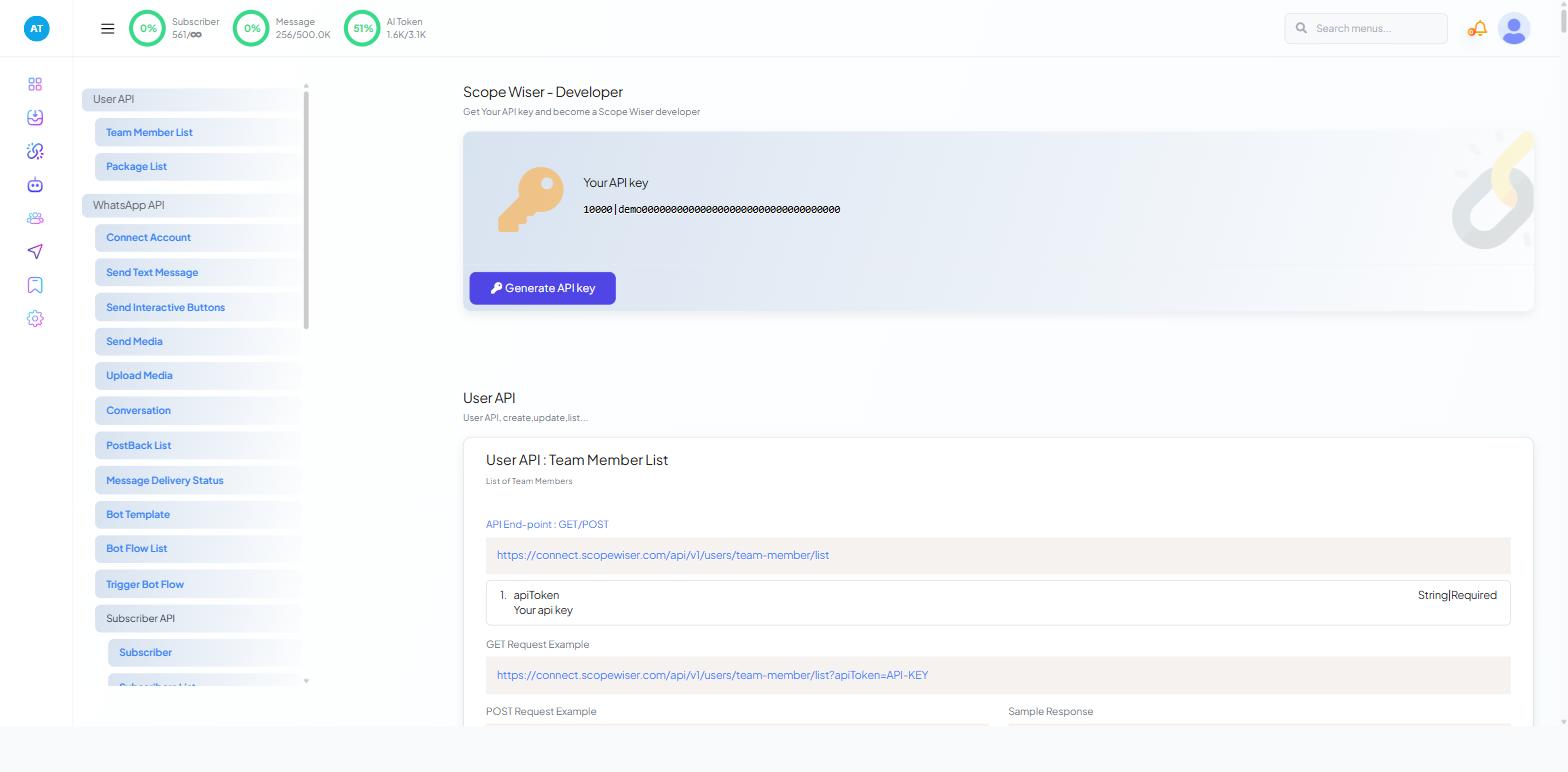Open the inbox download tray icon
The width and height of the screenshot is (1568, 772).
pos(35,118)
